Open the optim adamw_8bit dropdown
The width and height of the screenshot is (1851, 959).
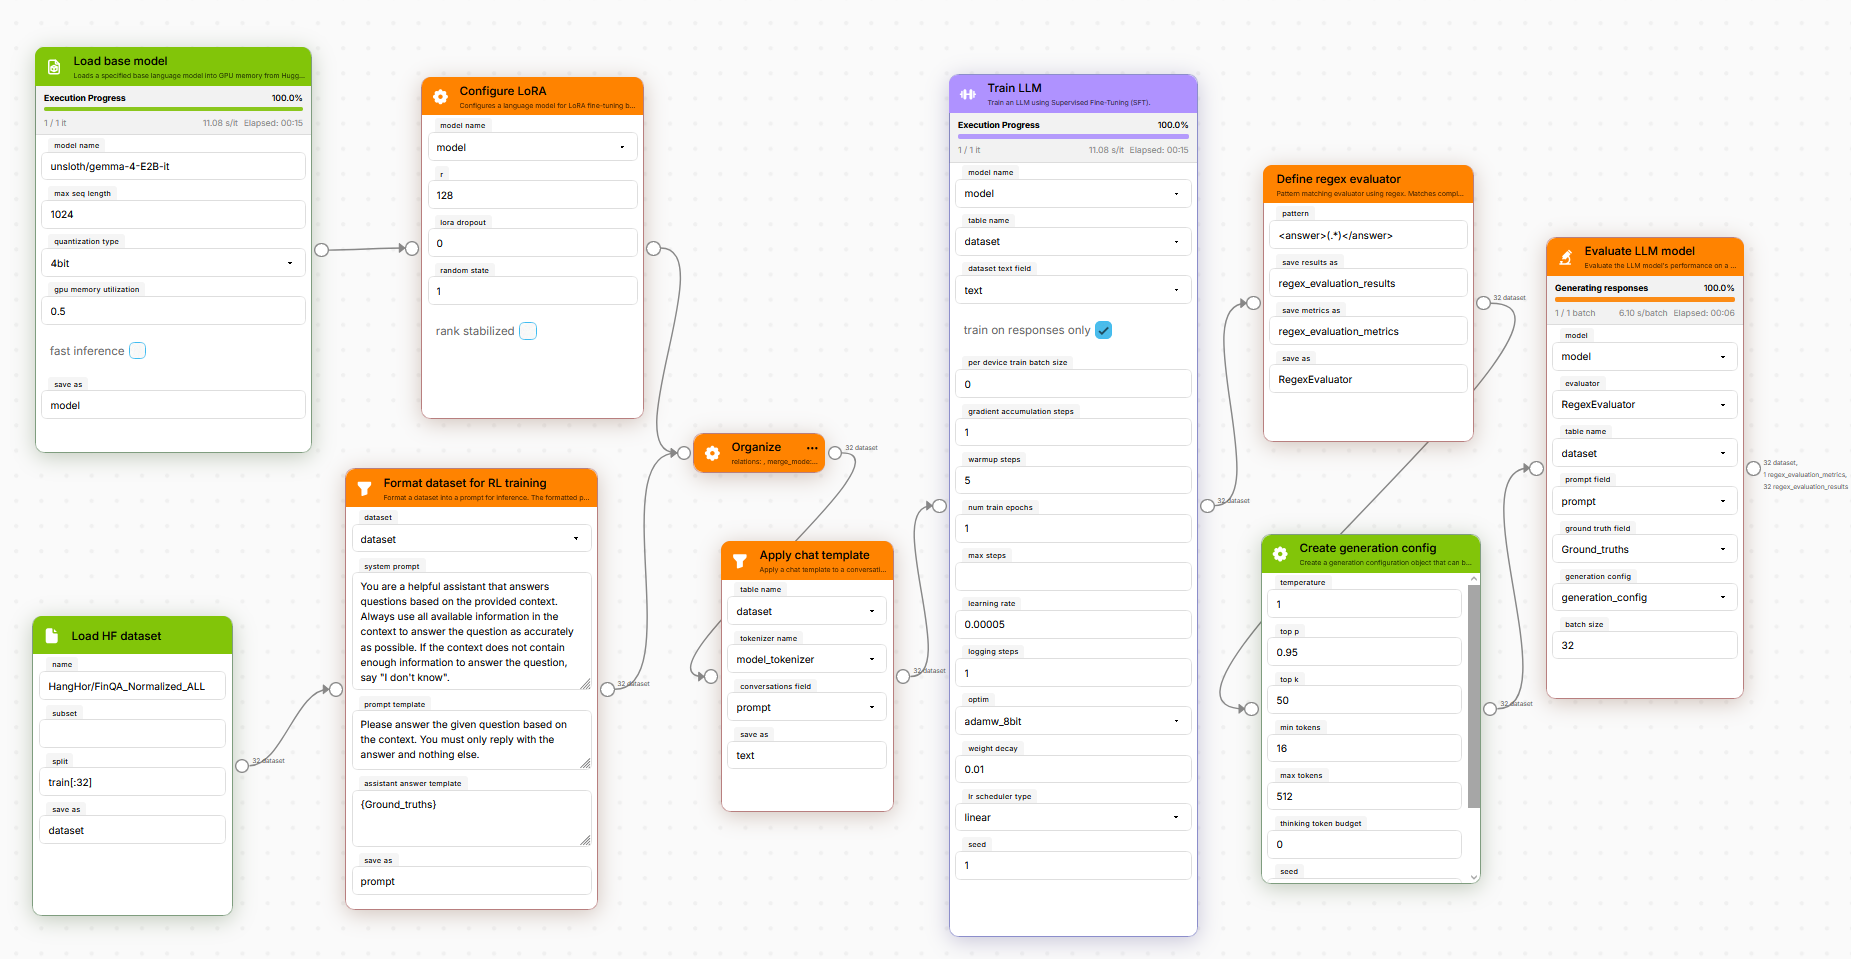tap(1073, 721)
